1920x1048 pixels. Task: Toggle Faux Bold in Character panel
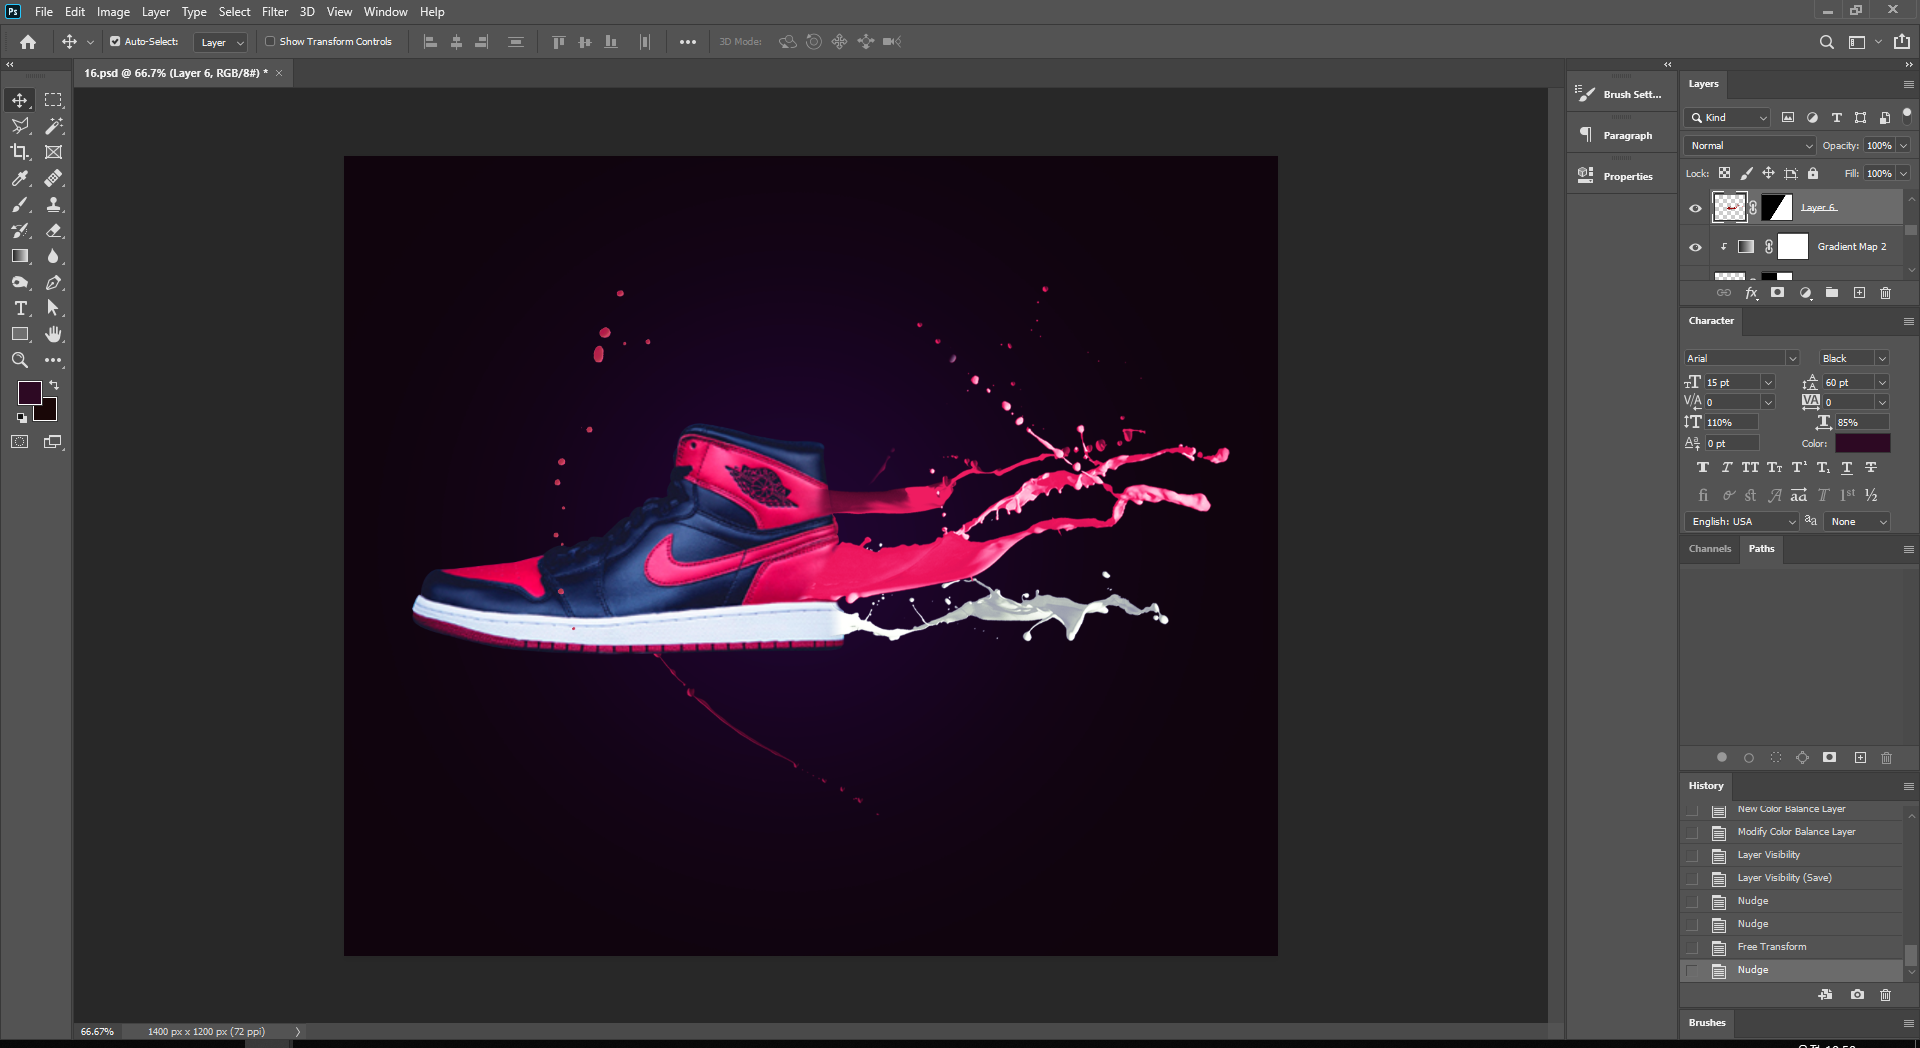coord(1703,468)
